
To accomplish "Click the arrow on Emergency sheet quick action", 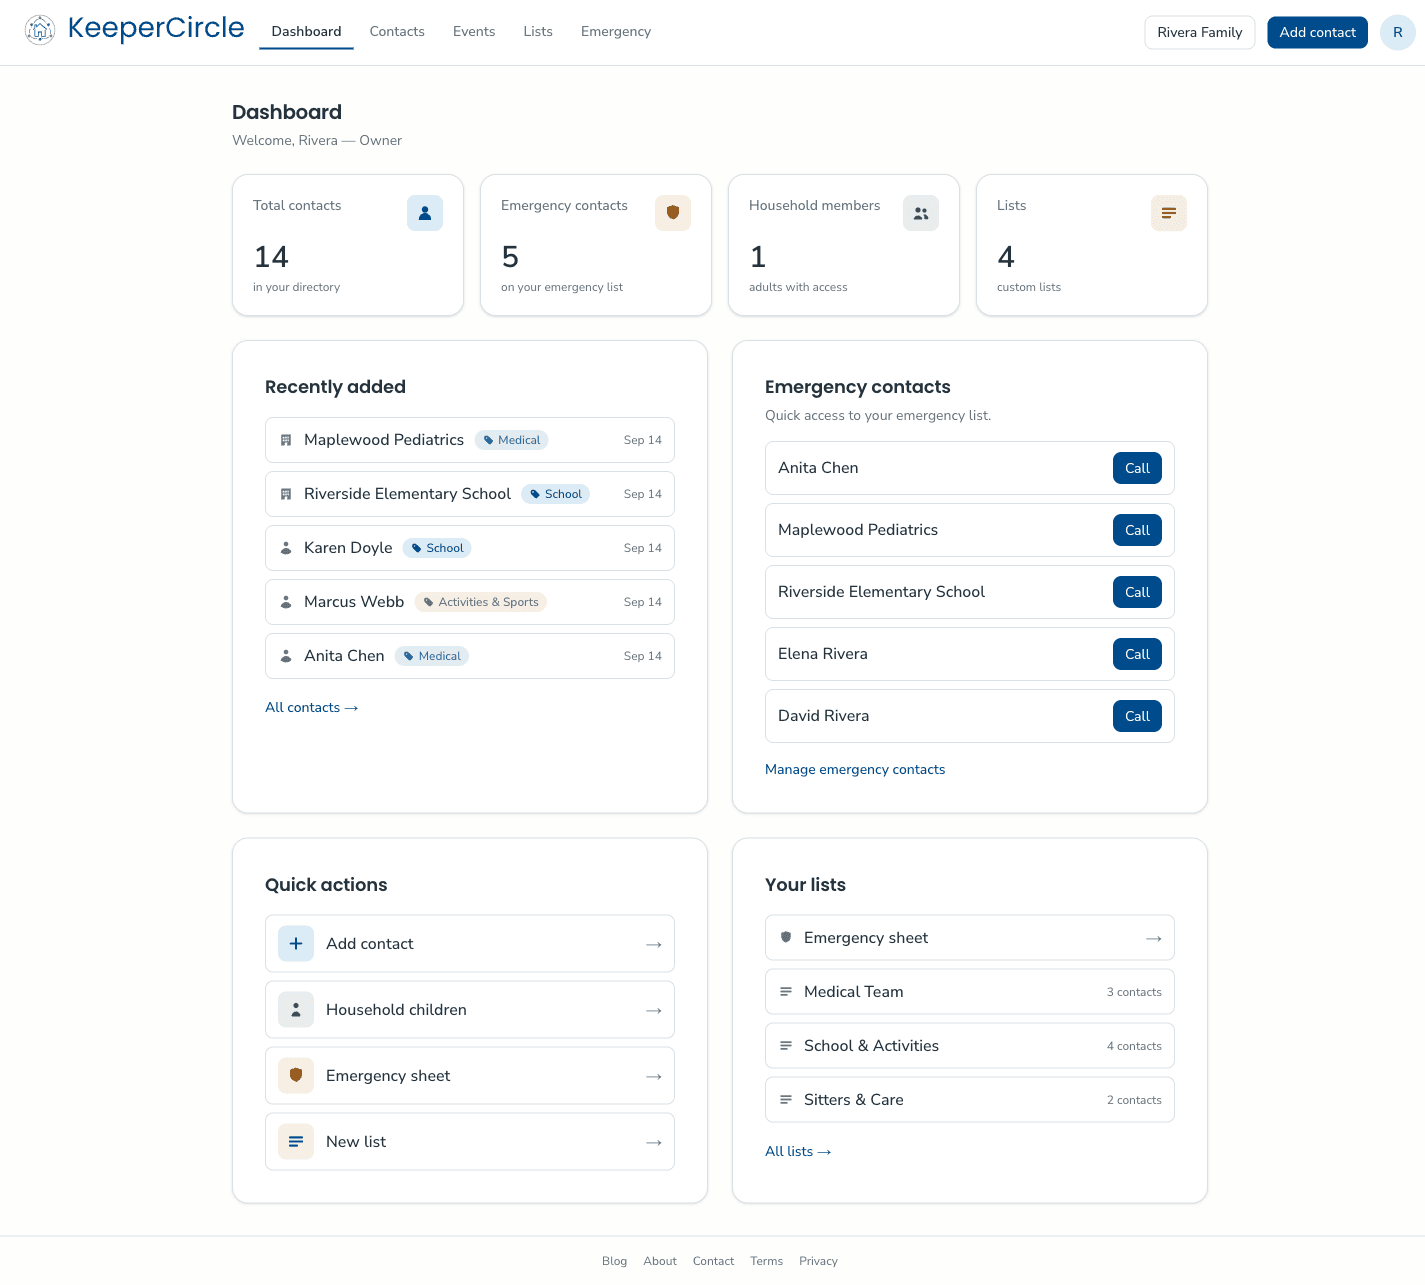I will pyautogui.click(x=654, y=1076).
